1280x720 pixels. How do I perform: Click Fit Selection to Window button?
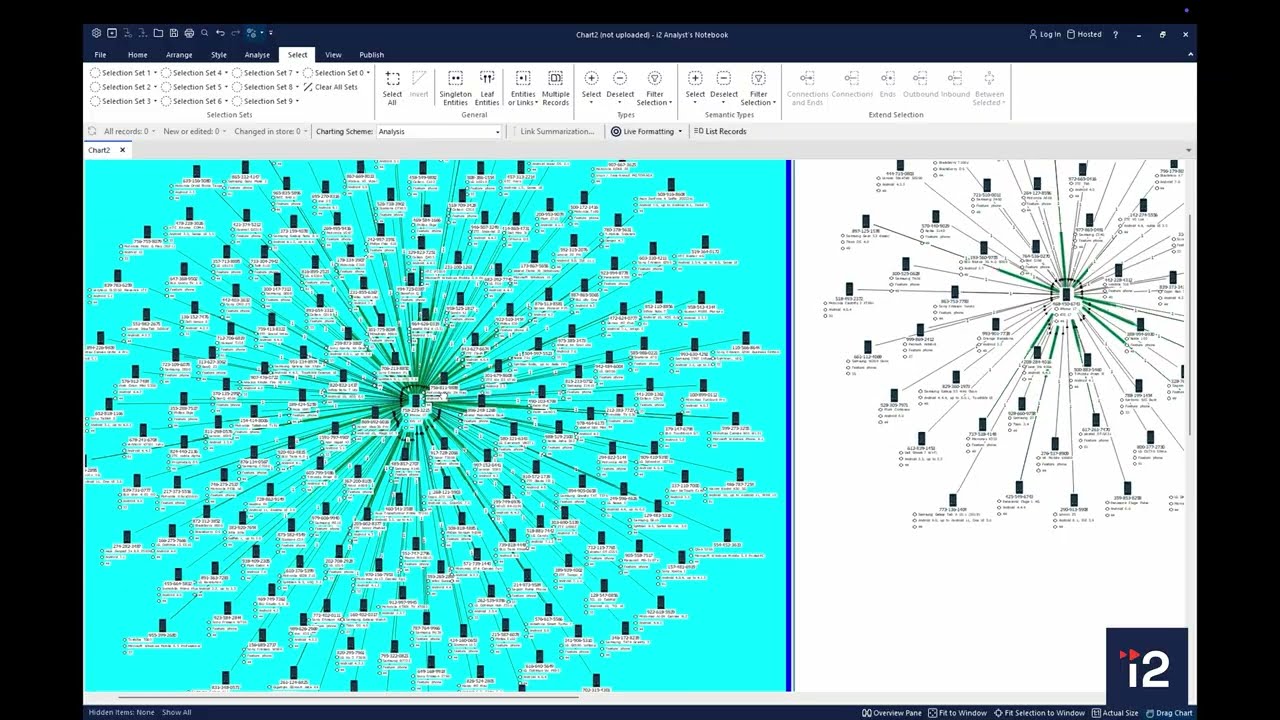tap(1039, 713)
